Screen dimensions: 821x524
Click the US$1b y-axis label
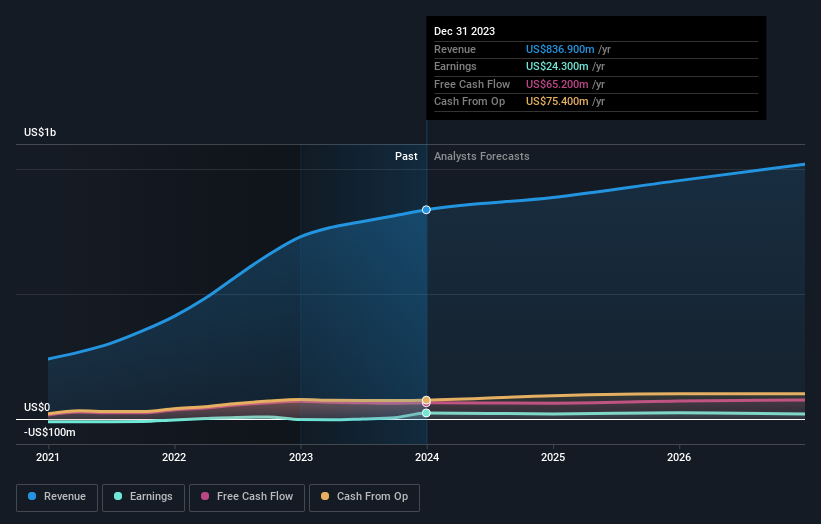[x=40, y=132]
